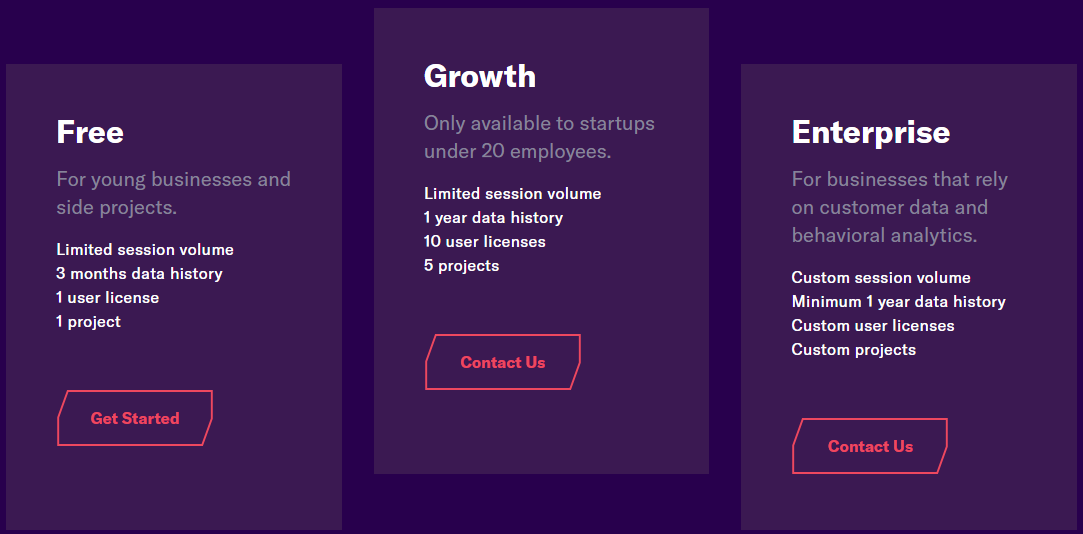
Task: Click "Minimum 1 year data history" text
Action: [x=899, y=302]
